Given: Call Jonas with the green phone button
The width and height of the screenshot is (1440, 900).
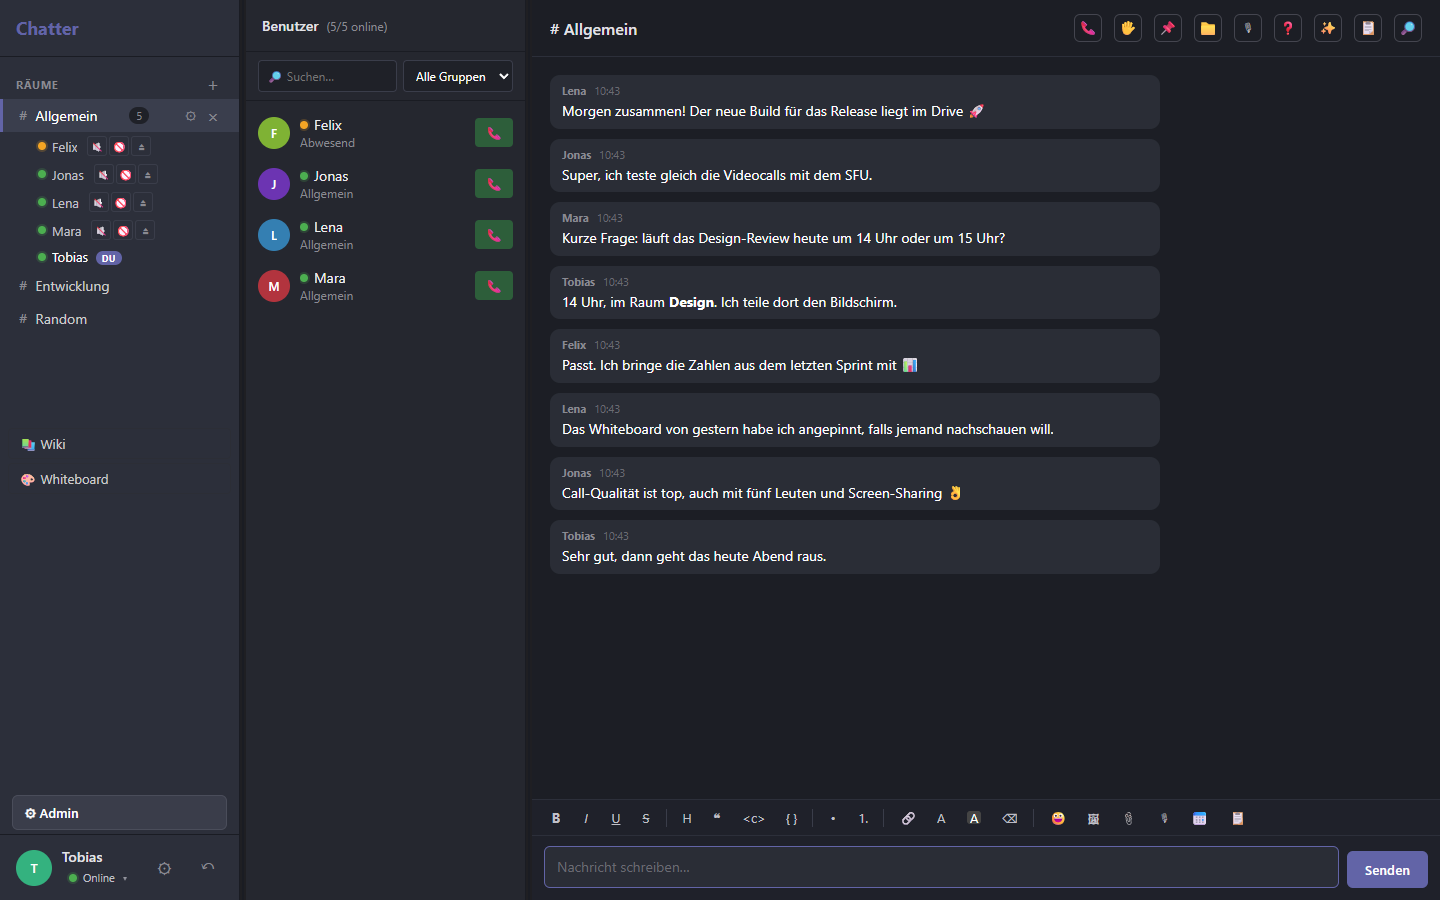Looking at the screenshot, I should (x=494, y=184).
